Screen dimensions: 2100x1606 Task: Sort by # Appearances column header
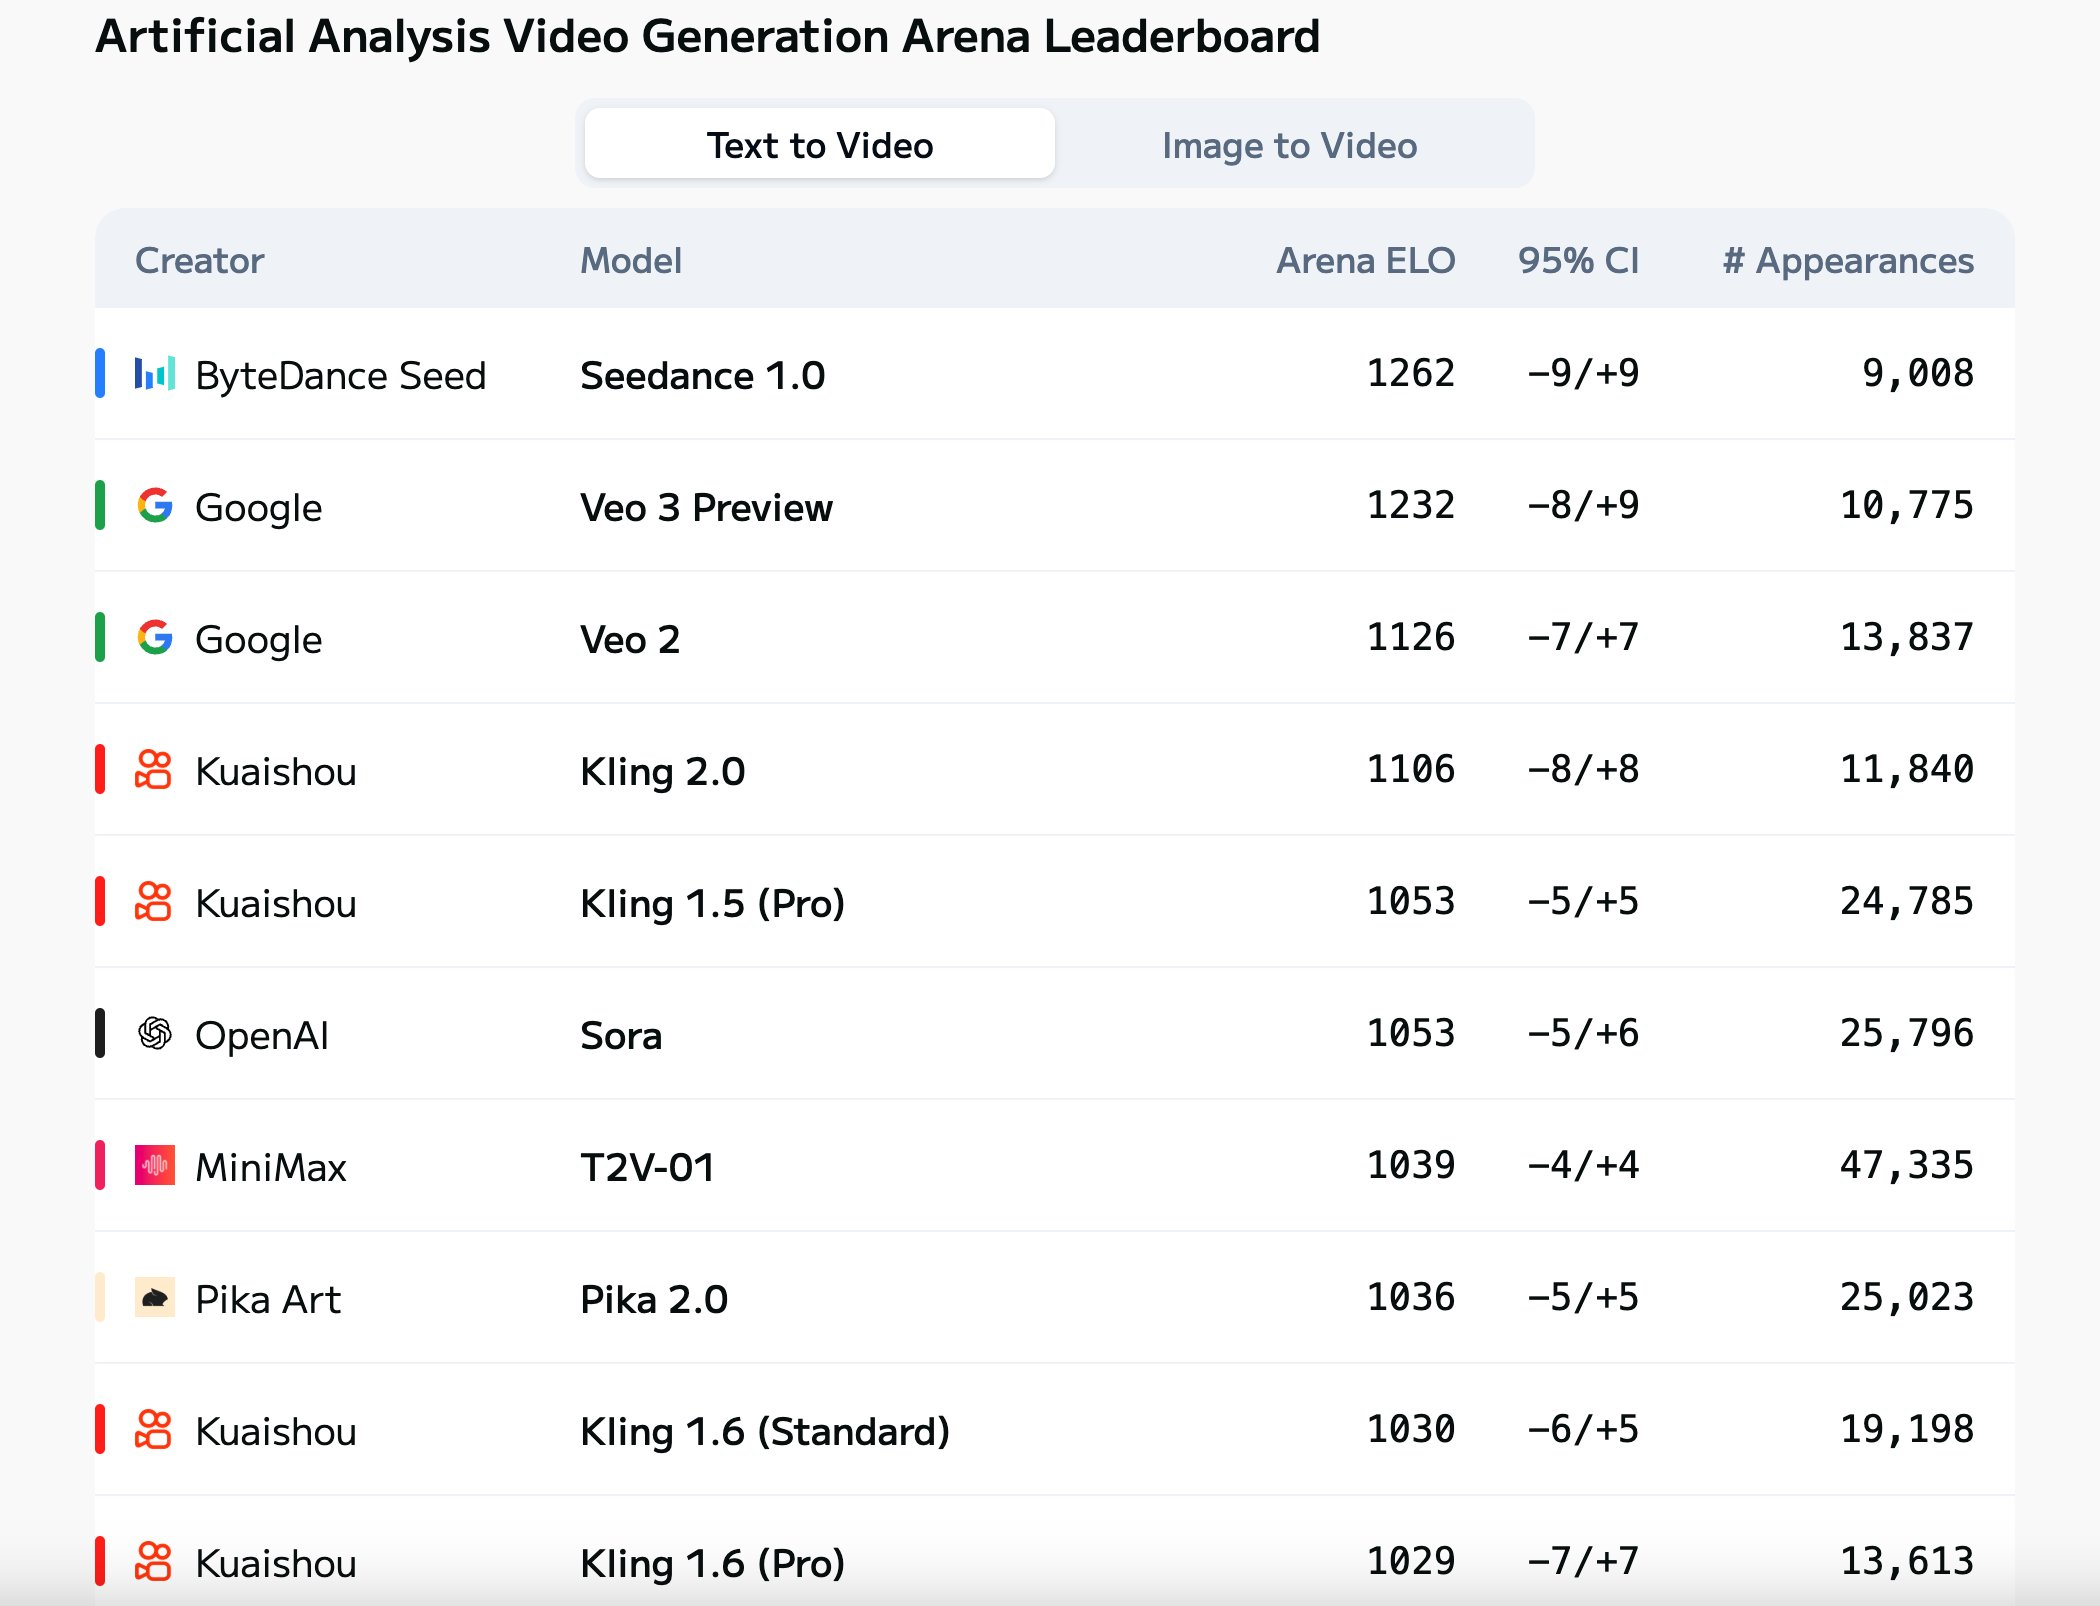click(x=1848, y=260)
